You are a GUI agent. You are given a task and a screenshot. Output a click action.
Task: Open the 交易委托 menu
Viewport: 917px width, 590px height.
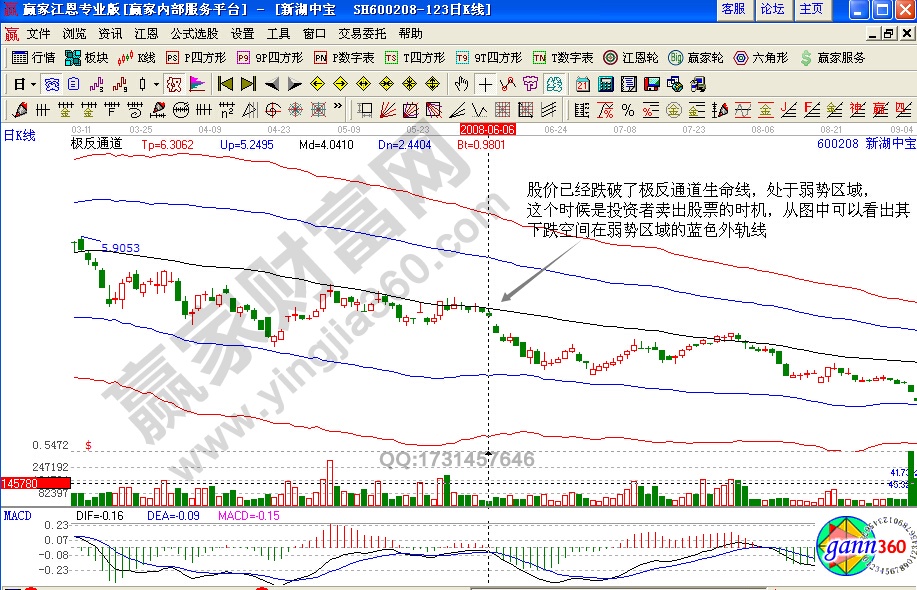click(x=360, y=33)
